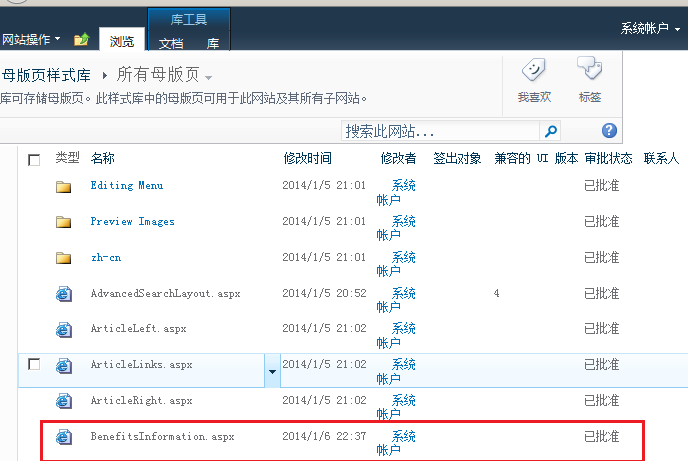Click the search magnifier button
688x461 pixels.
[x=550, y=131]
